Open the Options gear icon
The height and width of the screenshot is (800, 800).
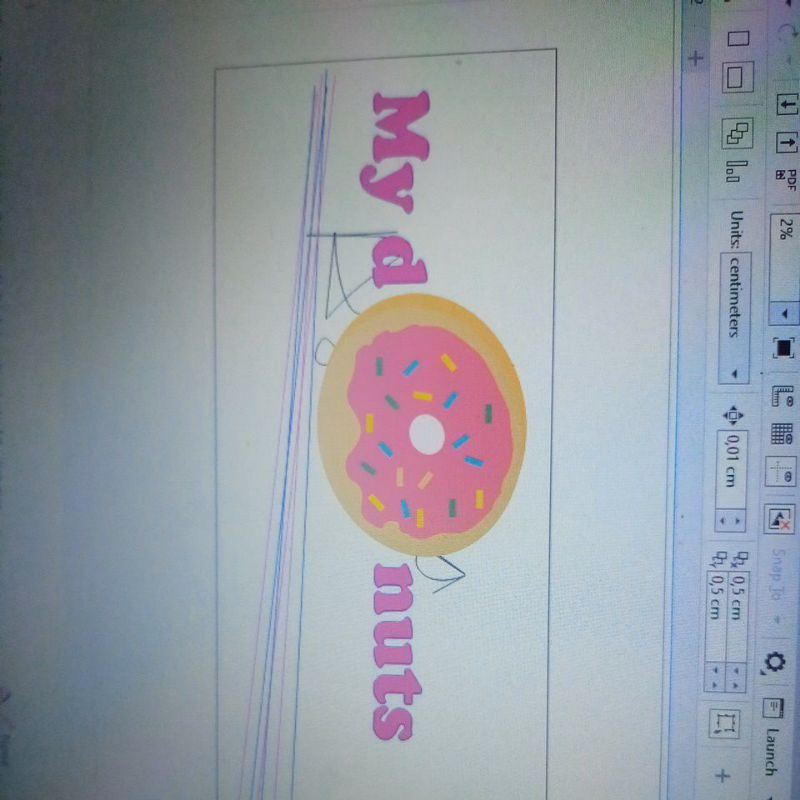coord(774,660)
